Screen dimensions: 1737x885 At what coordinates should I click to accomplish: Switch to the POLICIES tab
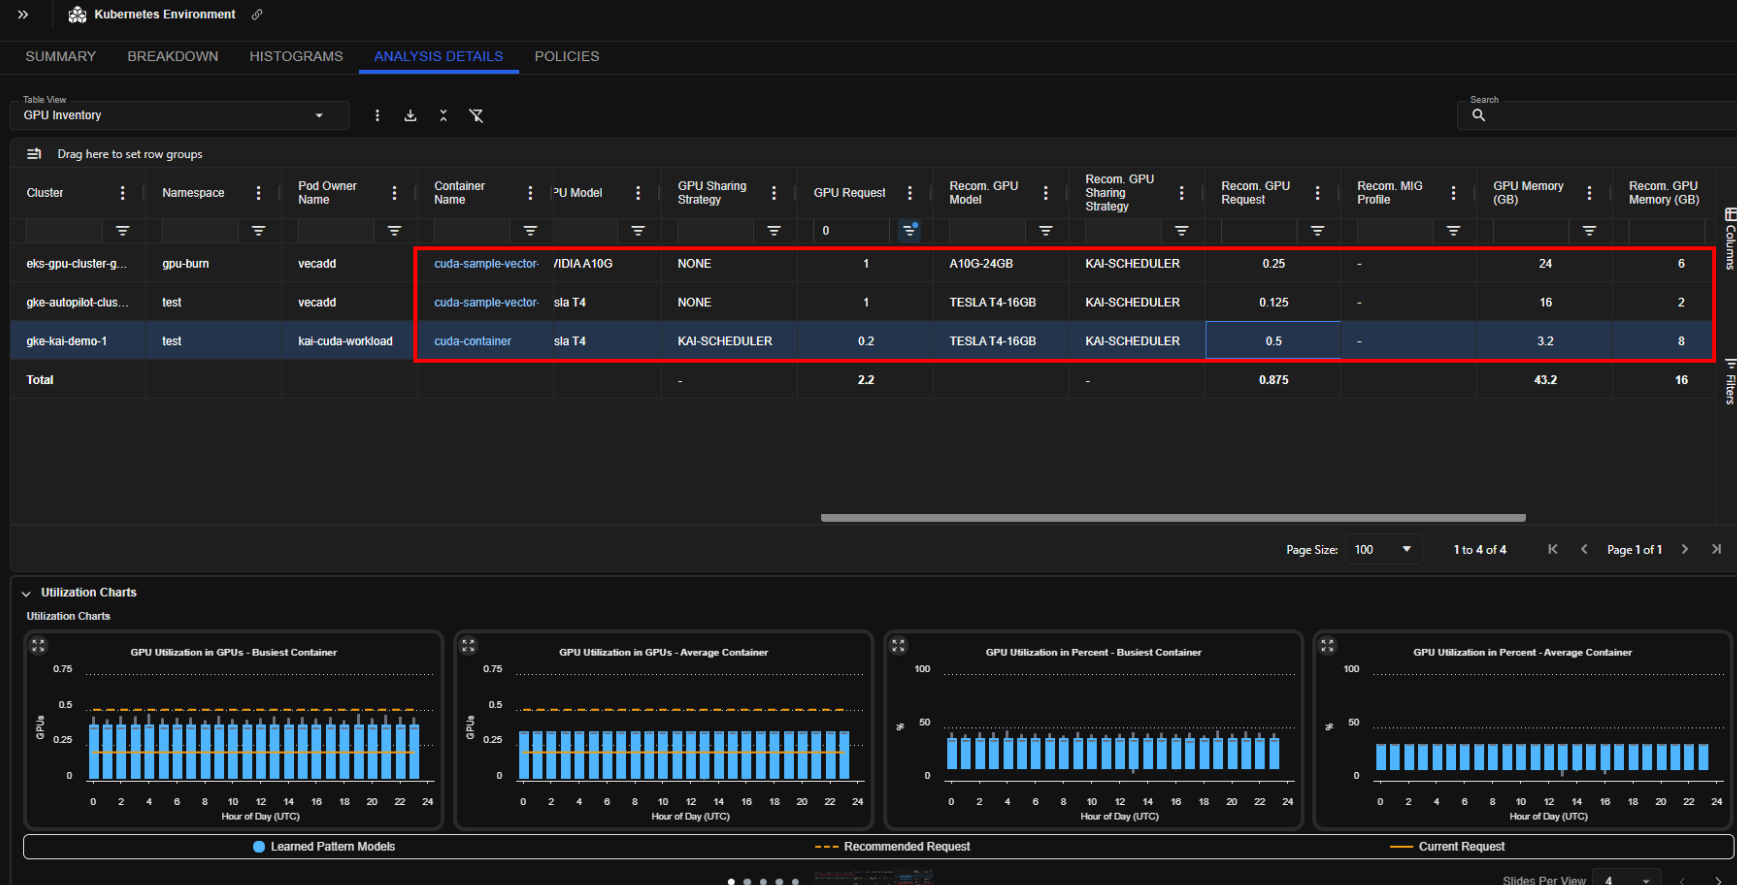(x=567, y=56)
